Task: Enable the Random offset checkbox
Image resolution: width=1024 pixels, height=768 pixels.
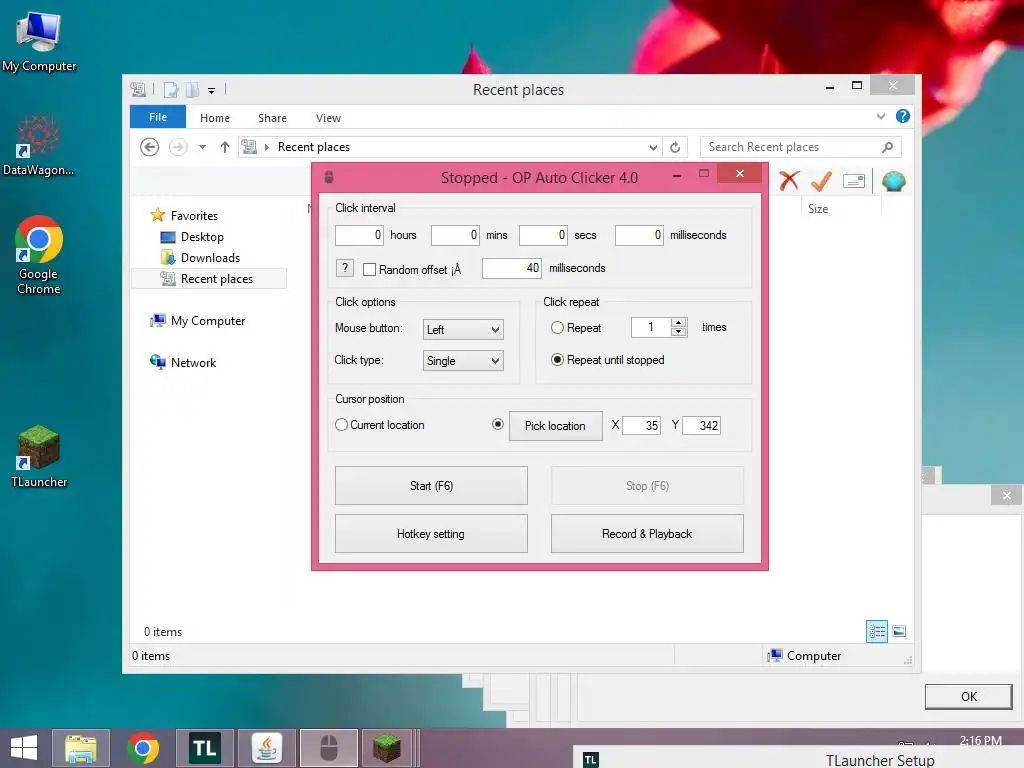Action: [x=370, y=270]
